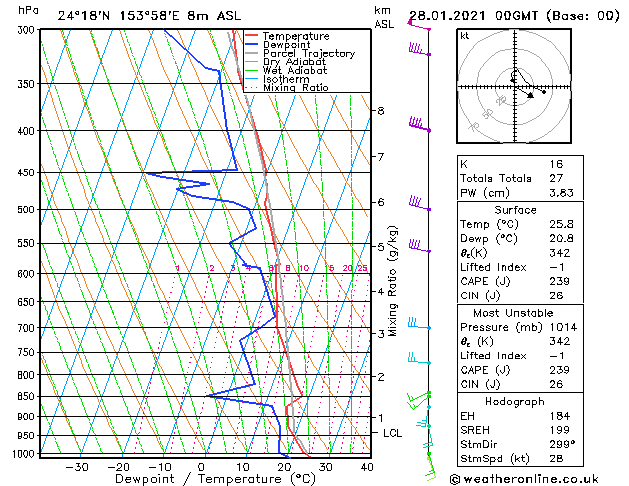This screenshot has width=629, height=486.
Task: Click the −30 temperature axis label
Action: coord(77,468)
